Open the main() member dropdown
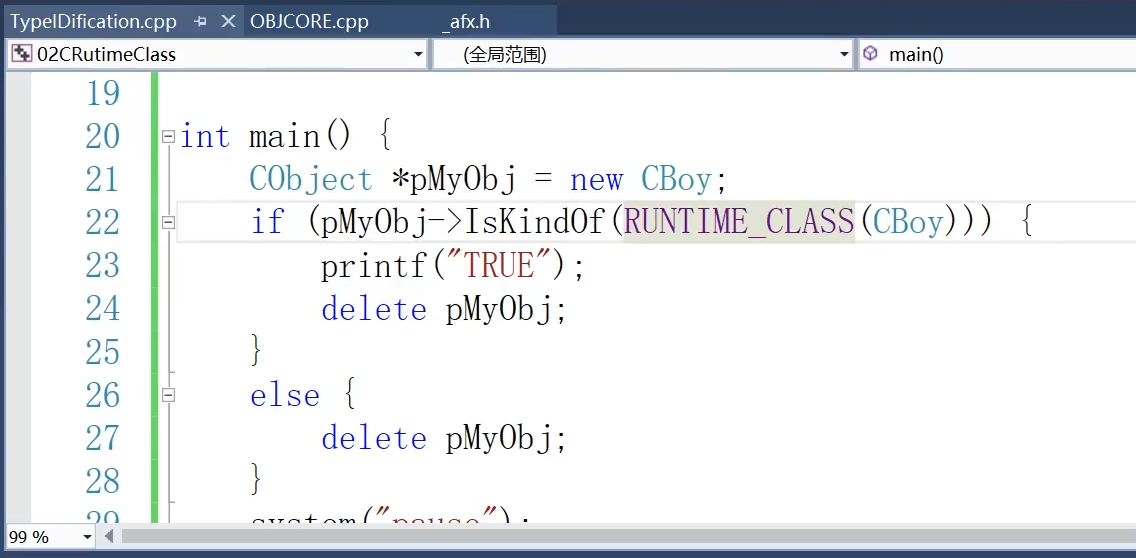This screenshot has height=558, width=1136. coord(998,54)
